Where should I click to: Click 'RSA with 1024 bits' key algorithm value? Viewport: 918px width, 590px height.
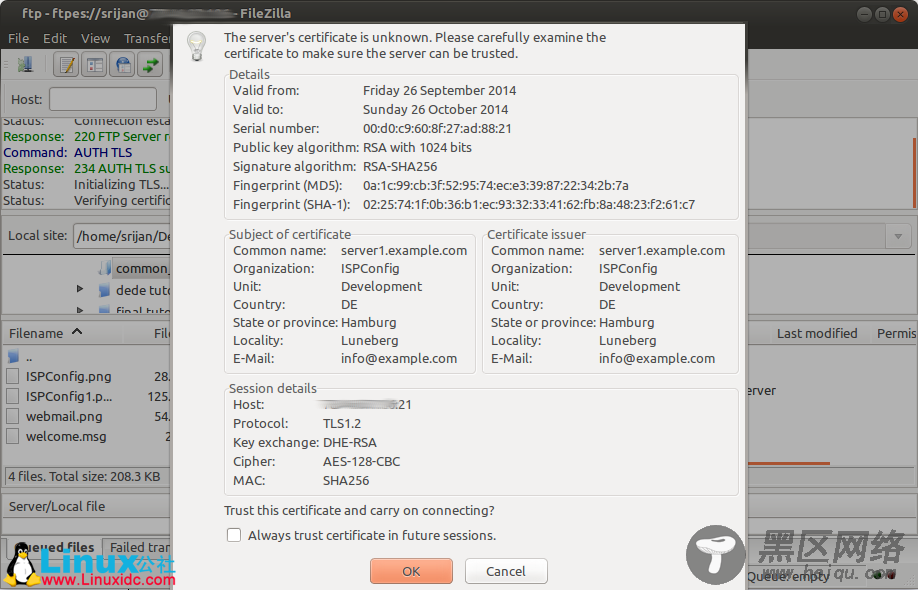coord(417,147)
